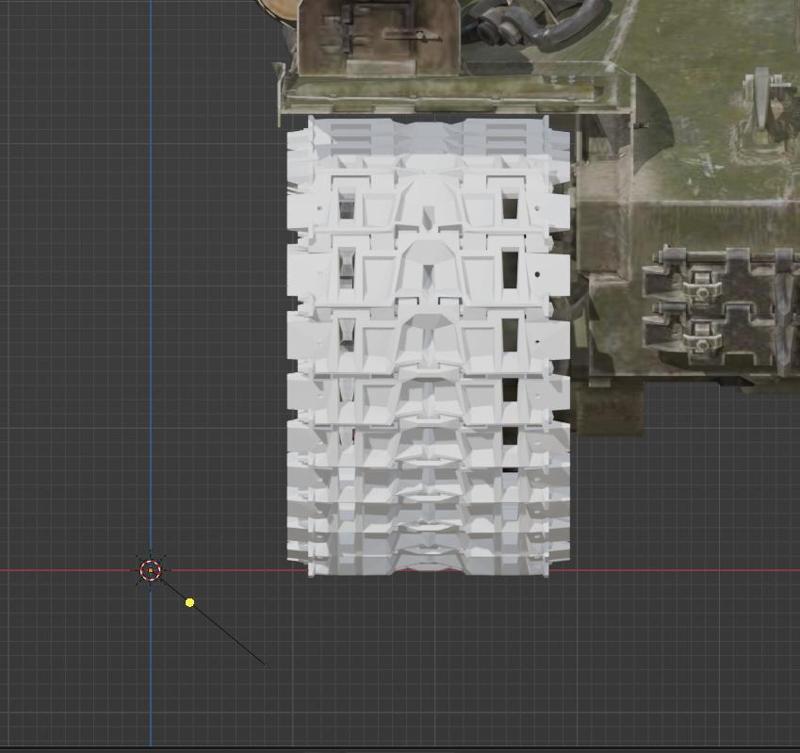Select the black diagonal curve line
This screenshot has height=753, width=800.
[x=214, y=622]
